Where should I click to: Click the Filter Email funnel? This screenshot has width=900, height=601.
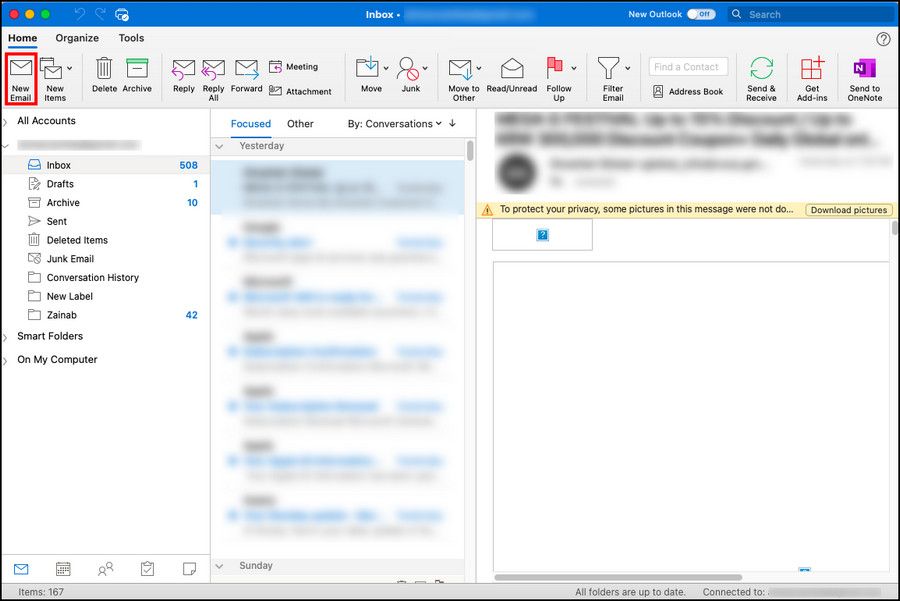[x=608, y=68]
